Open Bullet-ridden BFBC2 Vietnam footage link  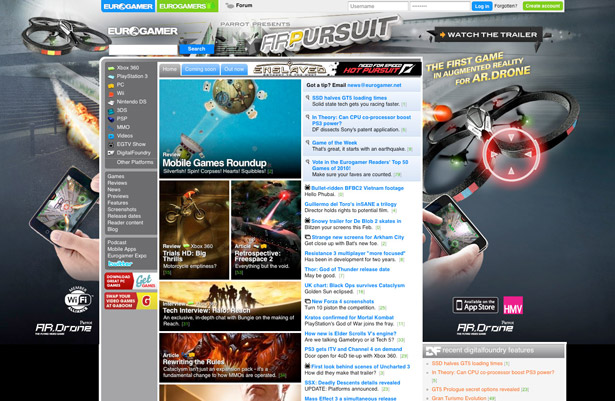point(357,188)
